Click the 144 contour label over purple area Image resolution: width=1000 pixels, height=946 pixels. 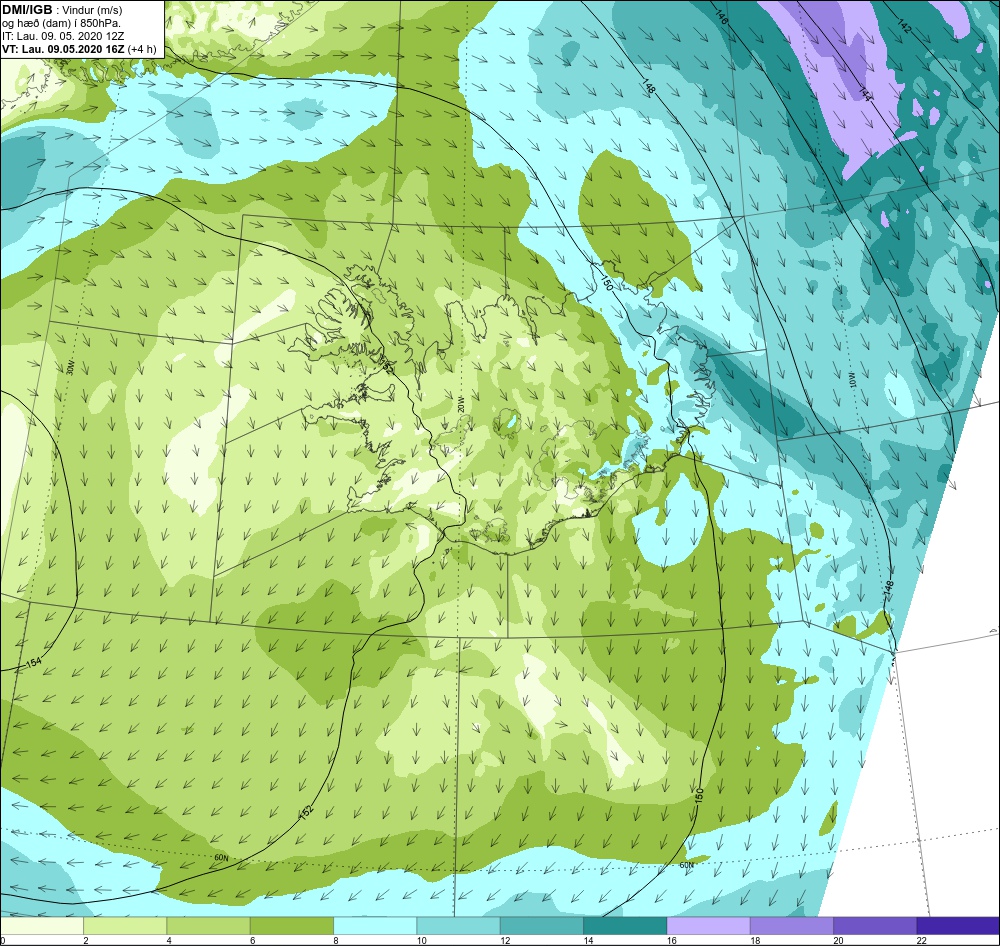865,93
